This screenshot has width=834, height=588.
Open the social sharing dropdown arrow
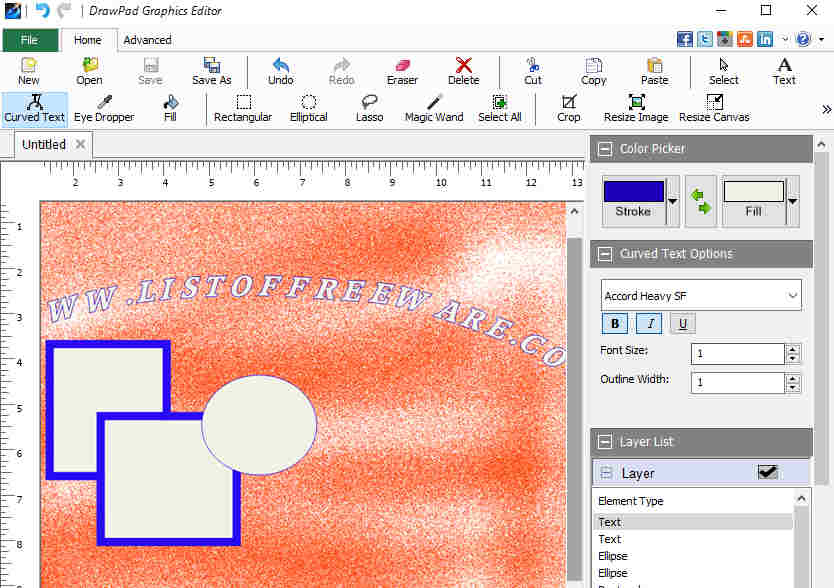pos(785,39)
